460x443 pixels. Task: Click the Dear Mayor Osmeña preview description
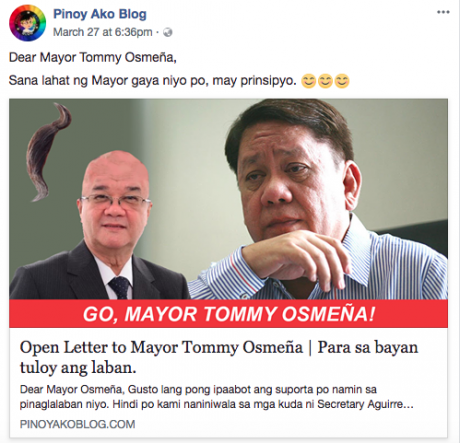tap(217, 397)
